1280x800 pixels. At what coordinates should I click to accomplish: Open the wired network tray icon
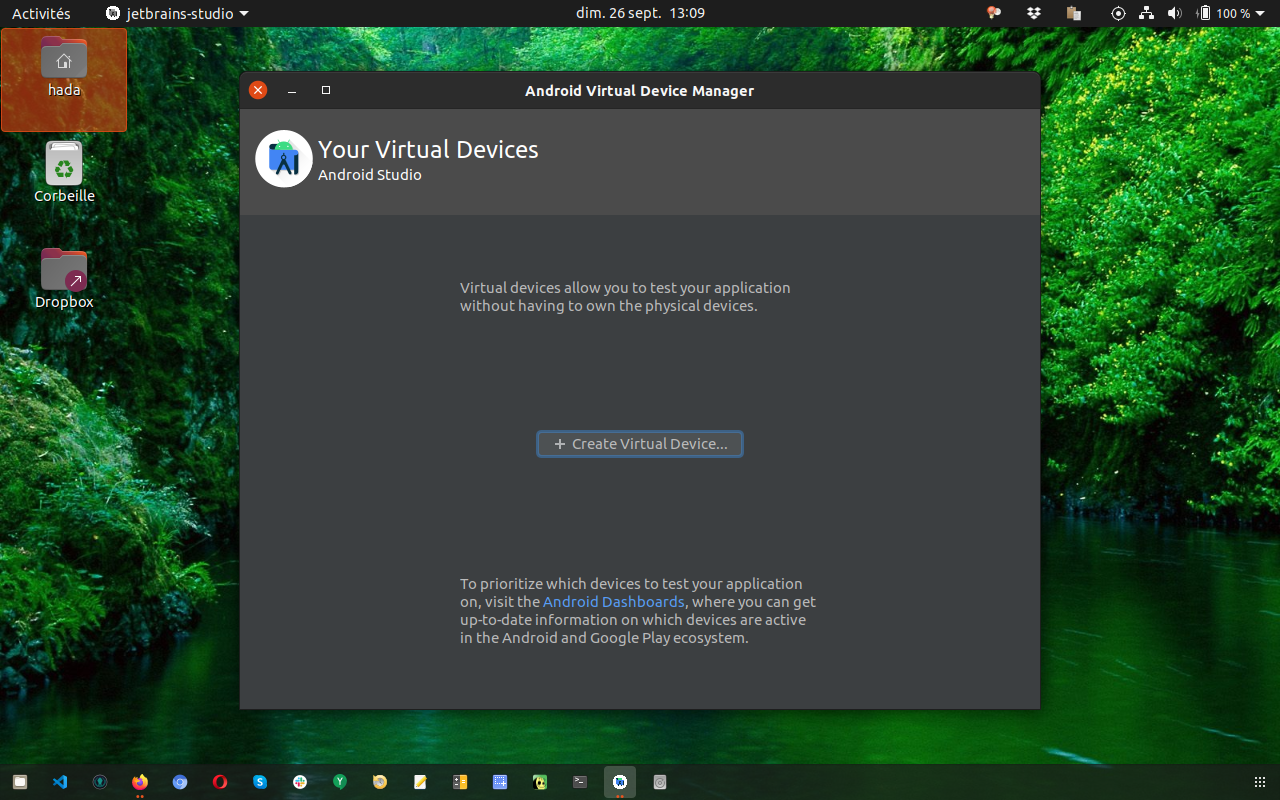[1147, 13]
